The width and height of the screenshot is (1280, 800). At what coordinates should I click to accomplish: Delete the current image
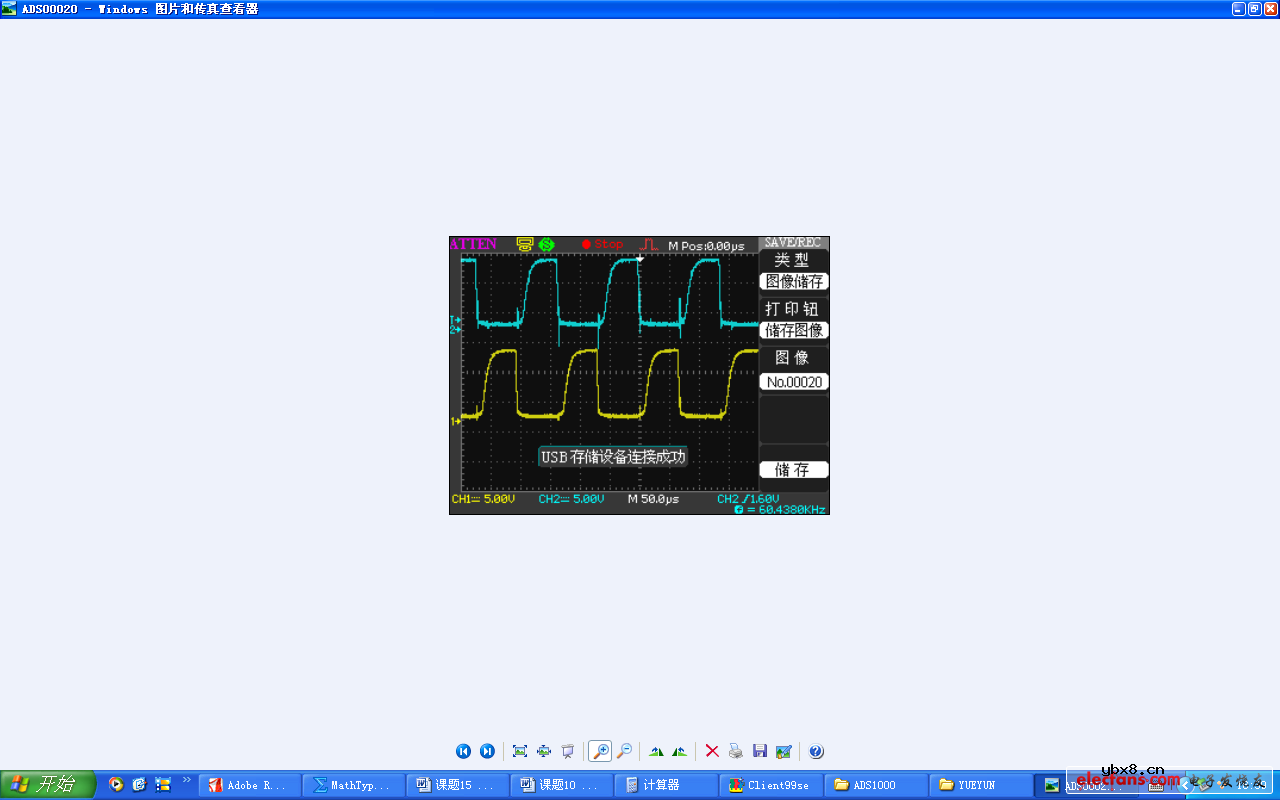(712, 751)
